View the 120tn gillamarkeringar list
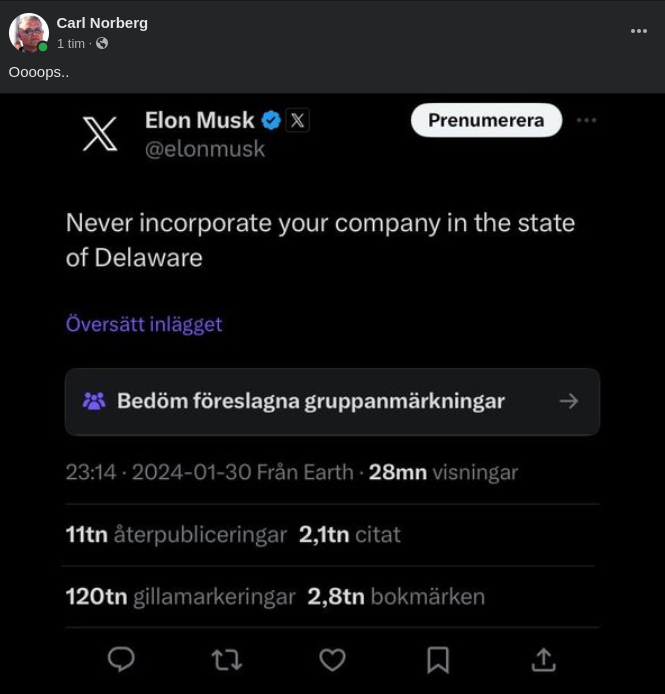Viewport: 665px width, 694px height. click(180, 597)
